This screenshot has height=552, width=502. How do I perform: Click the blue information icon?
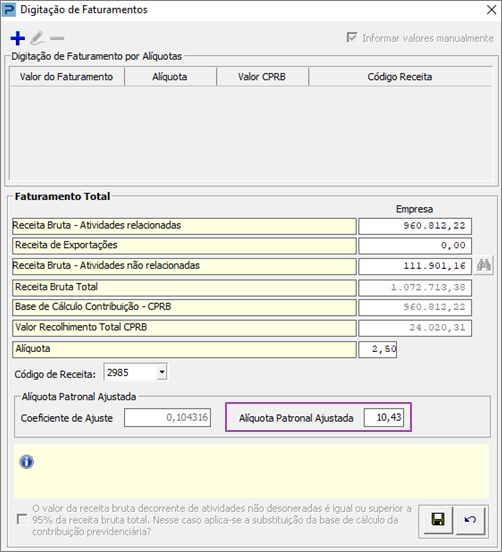27,462
